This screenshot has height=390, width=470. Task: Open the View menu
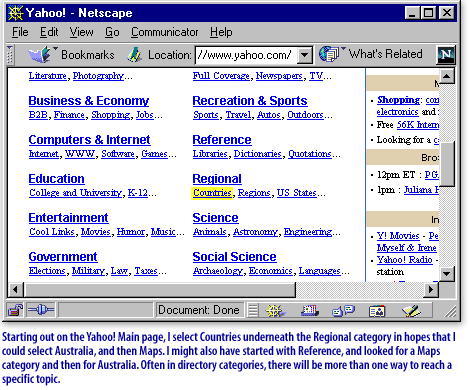(x=81, y=32)
